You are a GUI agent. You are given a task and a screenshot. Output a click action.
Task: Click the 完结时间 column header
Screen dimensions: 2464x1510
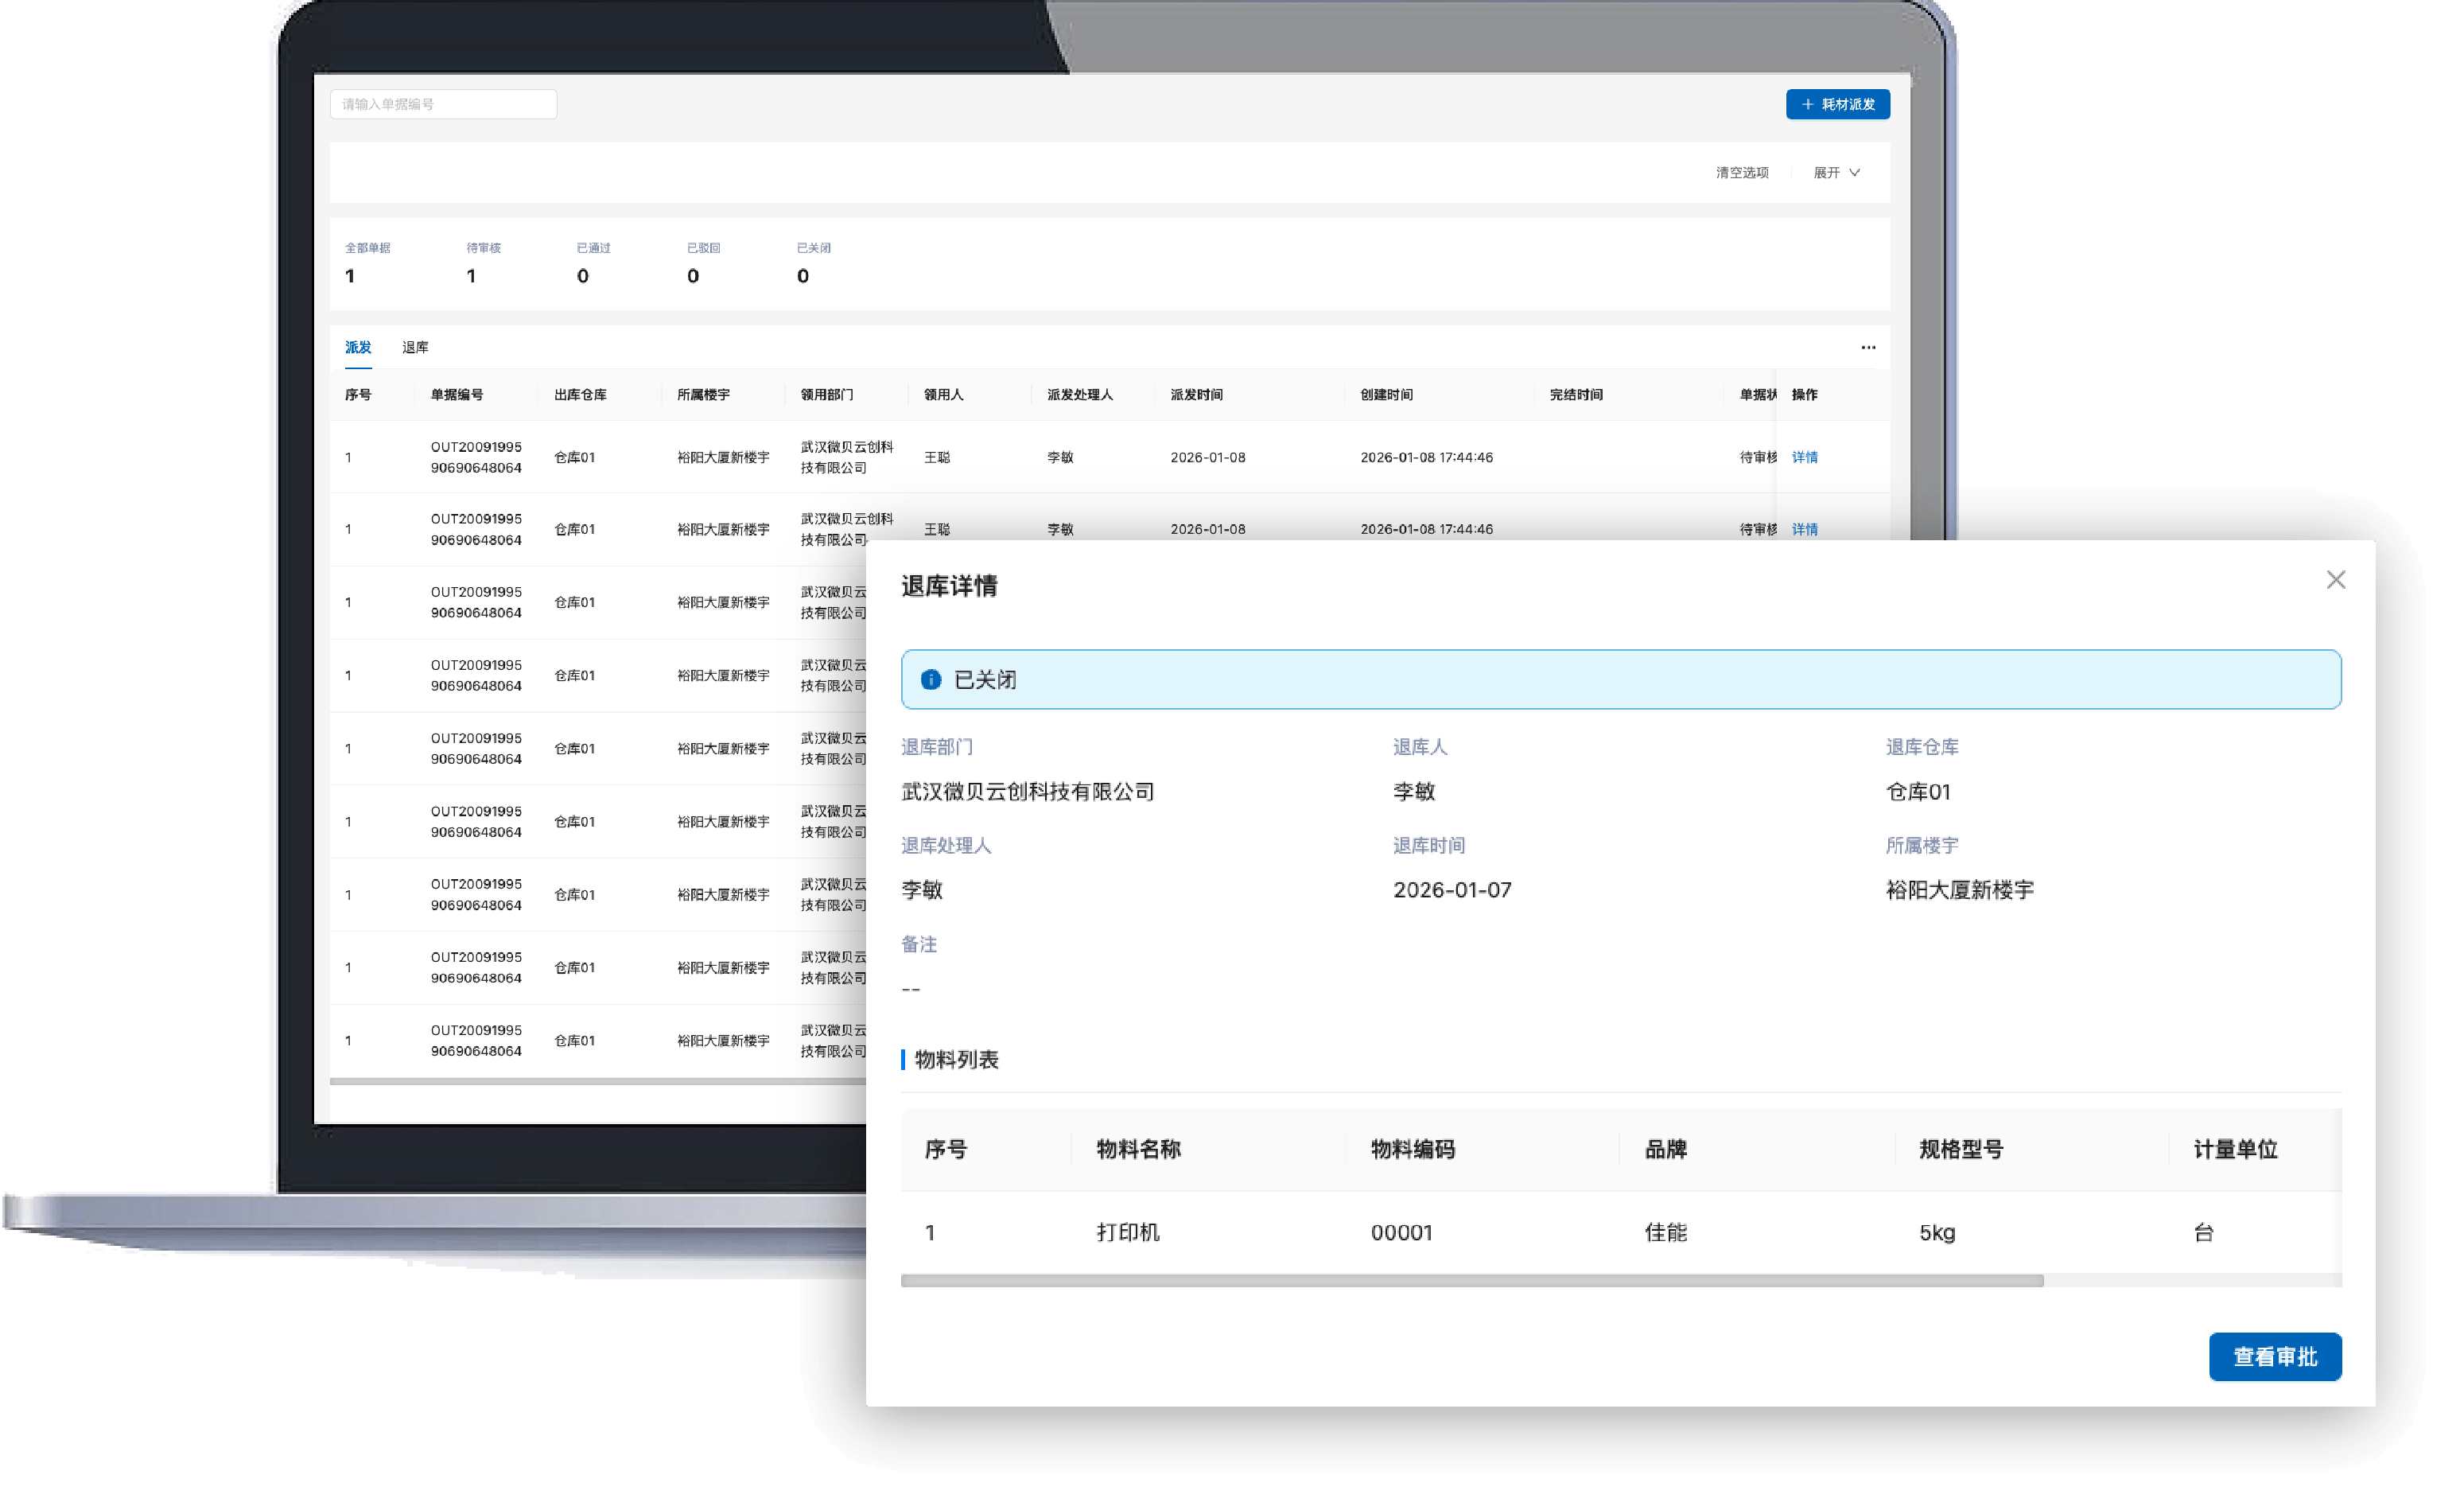tap(1576, 395)
